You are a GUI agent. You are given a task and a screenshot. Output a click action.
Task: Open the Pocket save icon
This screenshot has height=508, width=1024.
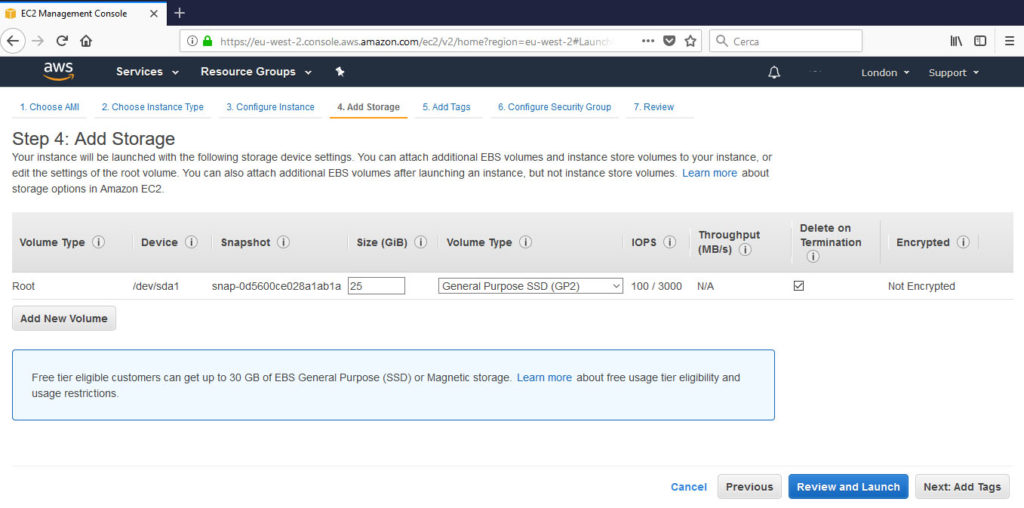pyautogui.click(x=669, y=40)
